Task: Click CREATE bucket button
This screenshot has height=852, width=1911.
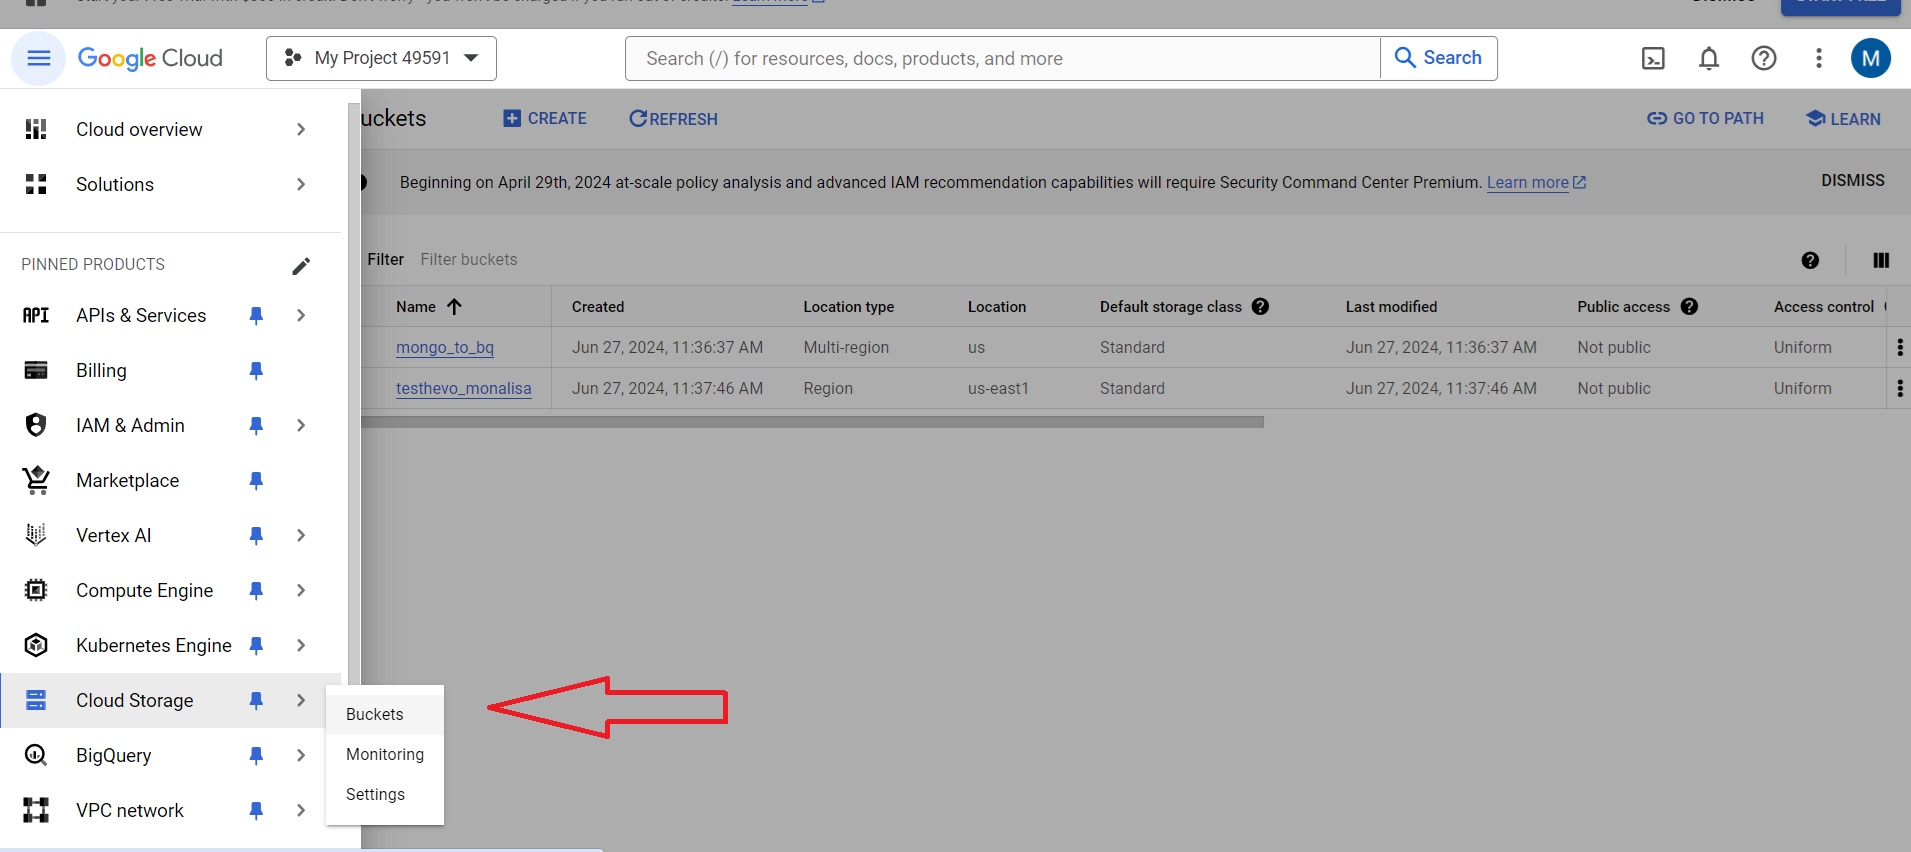Action: click(545, 118)
